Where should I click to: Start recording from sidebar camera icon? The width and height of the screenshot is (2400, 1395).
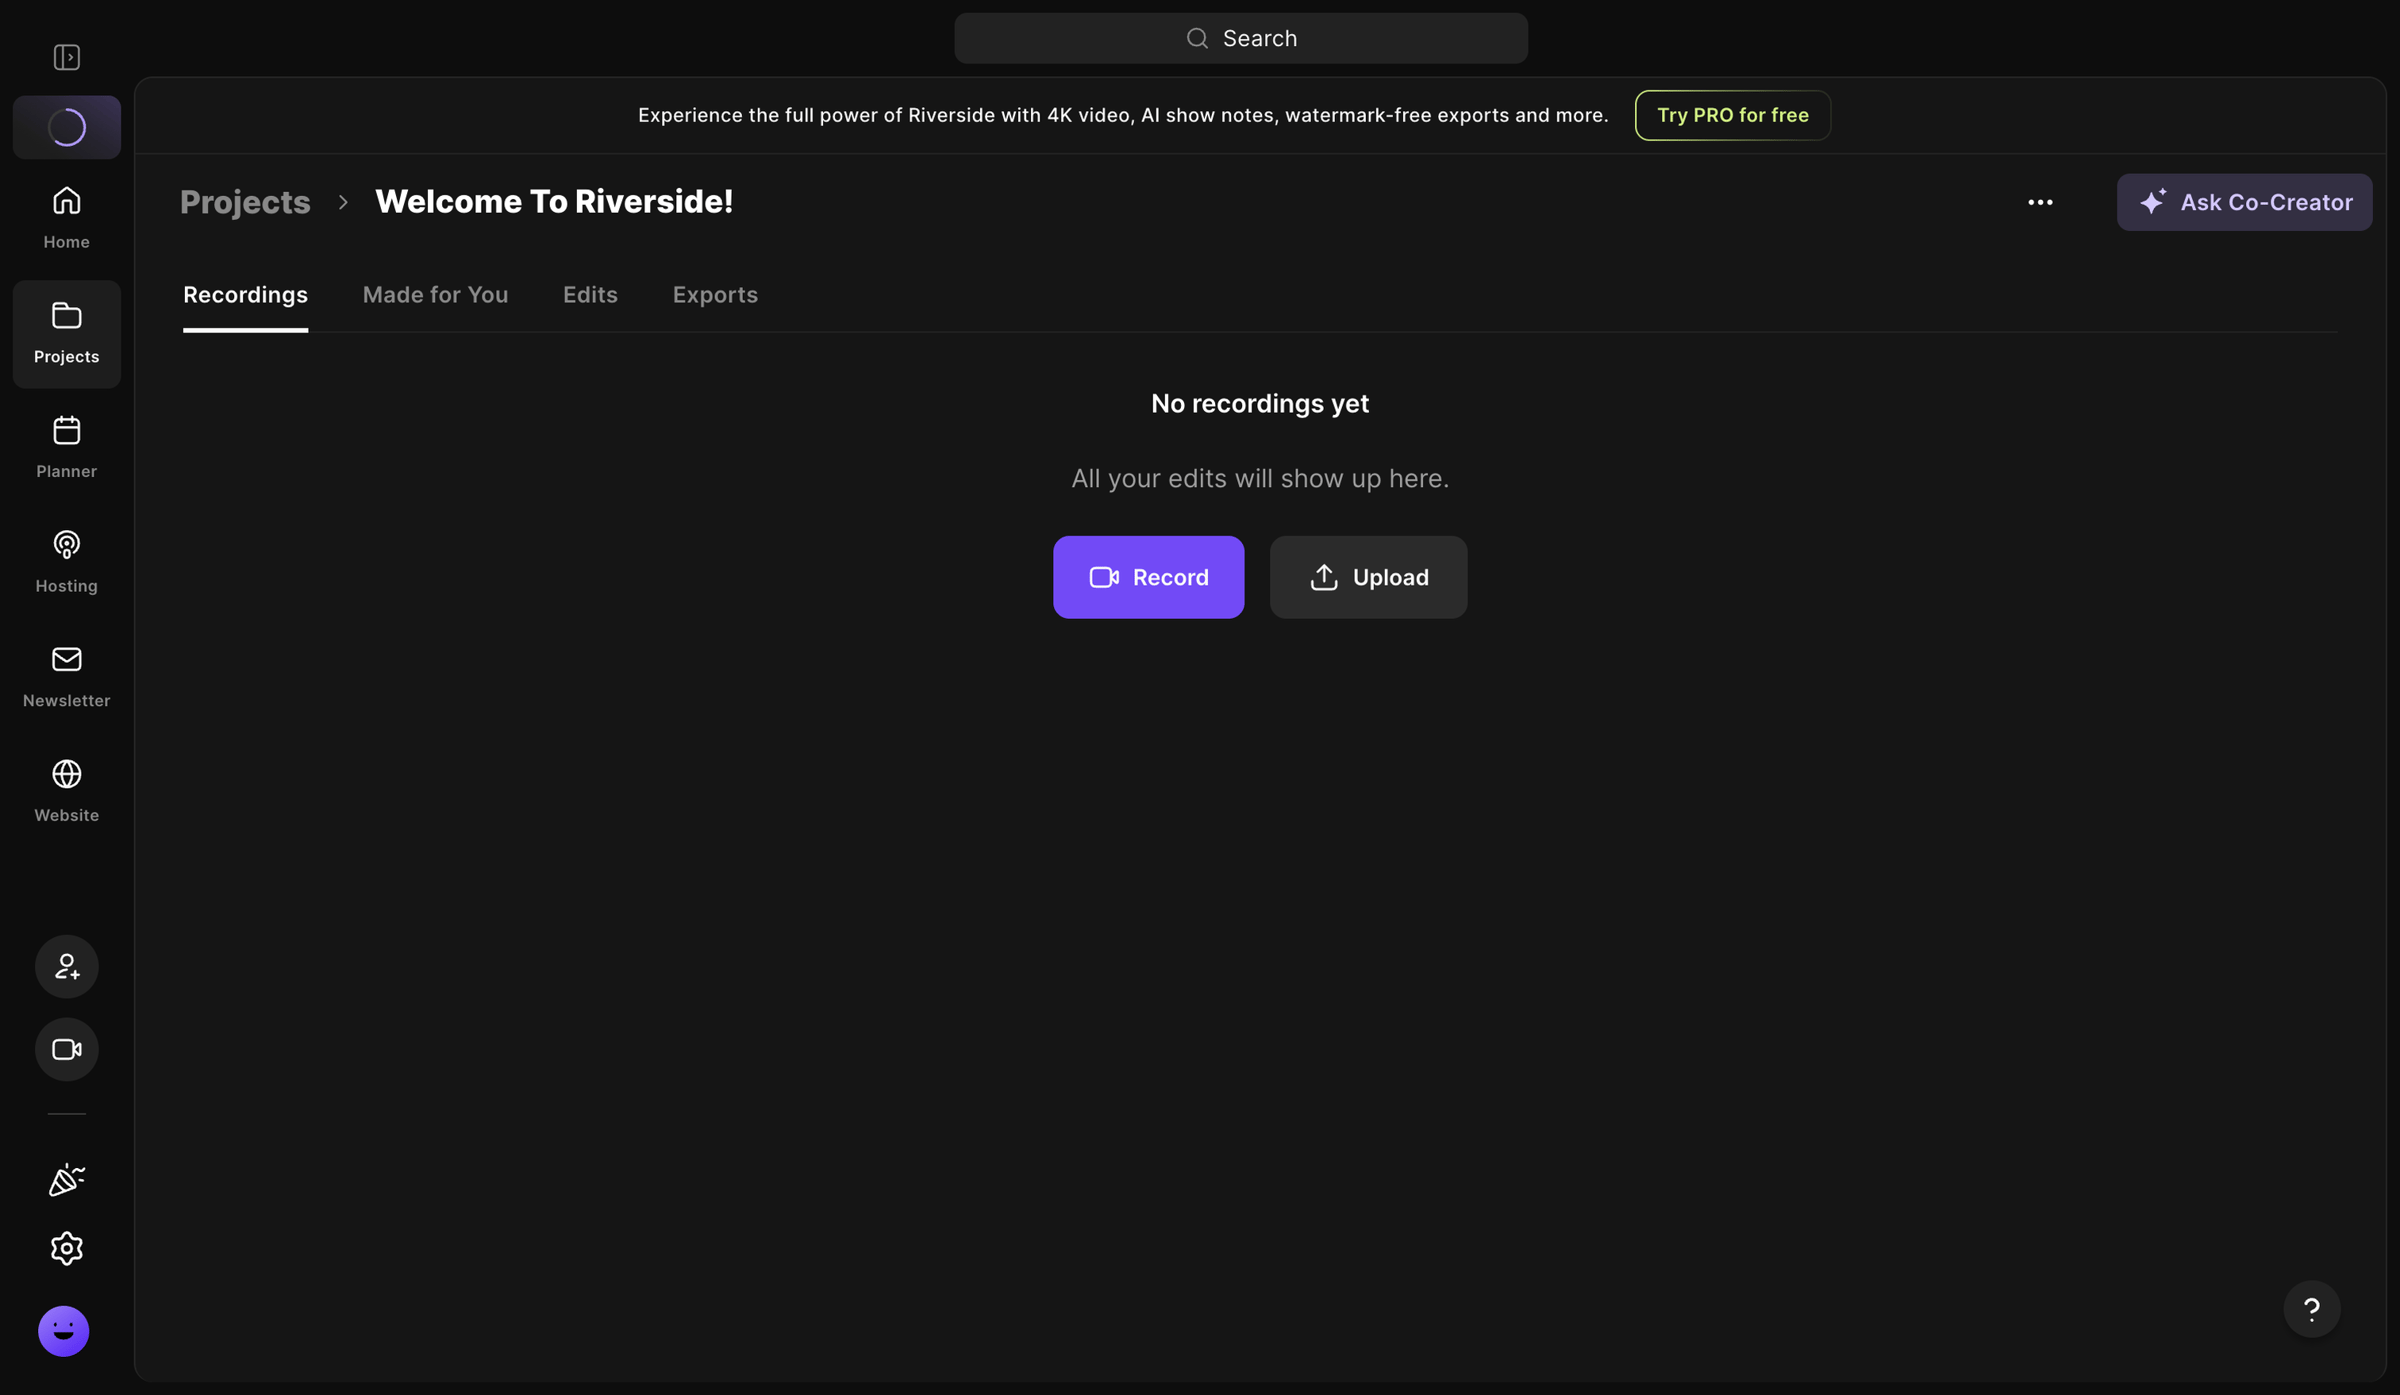(67, 1049)
